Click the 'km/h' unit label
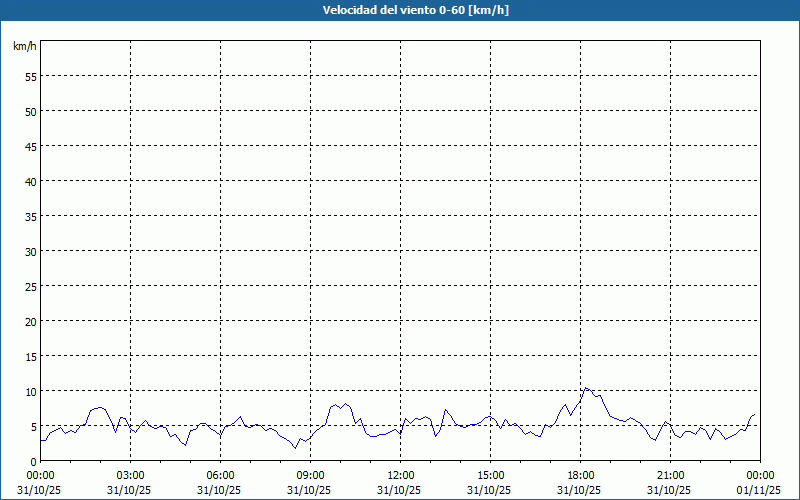This screenshot has width=800, height=500. pos(25,47)
